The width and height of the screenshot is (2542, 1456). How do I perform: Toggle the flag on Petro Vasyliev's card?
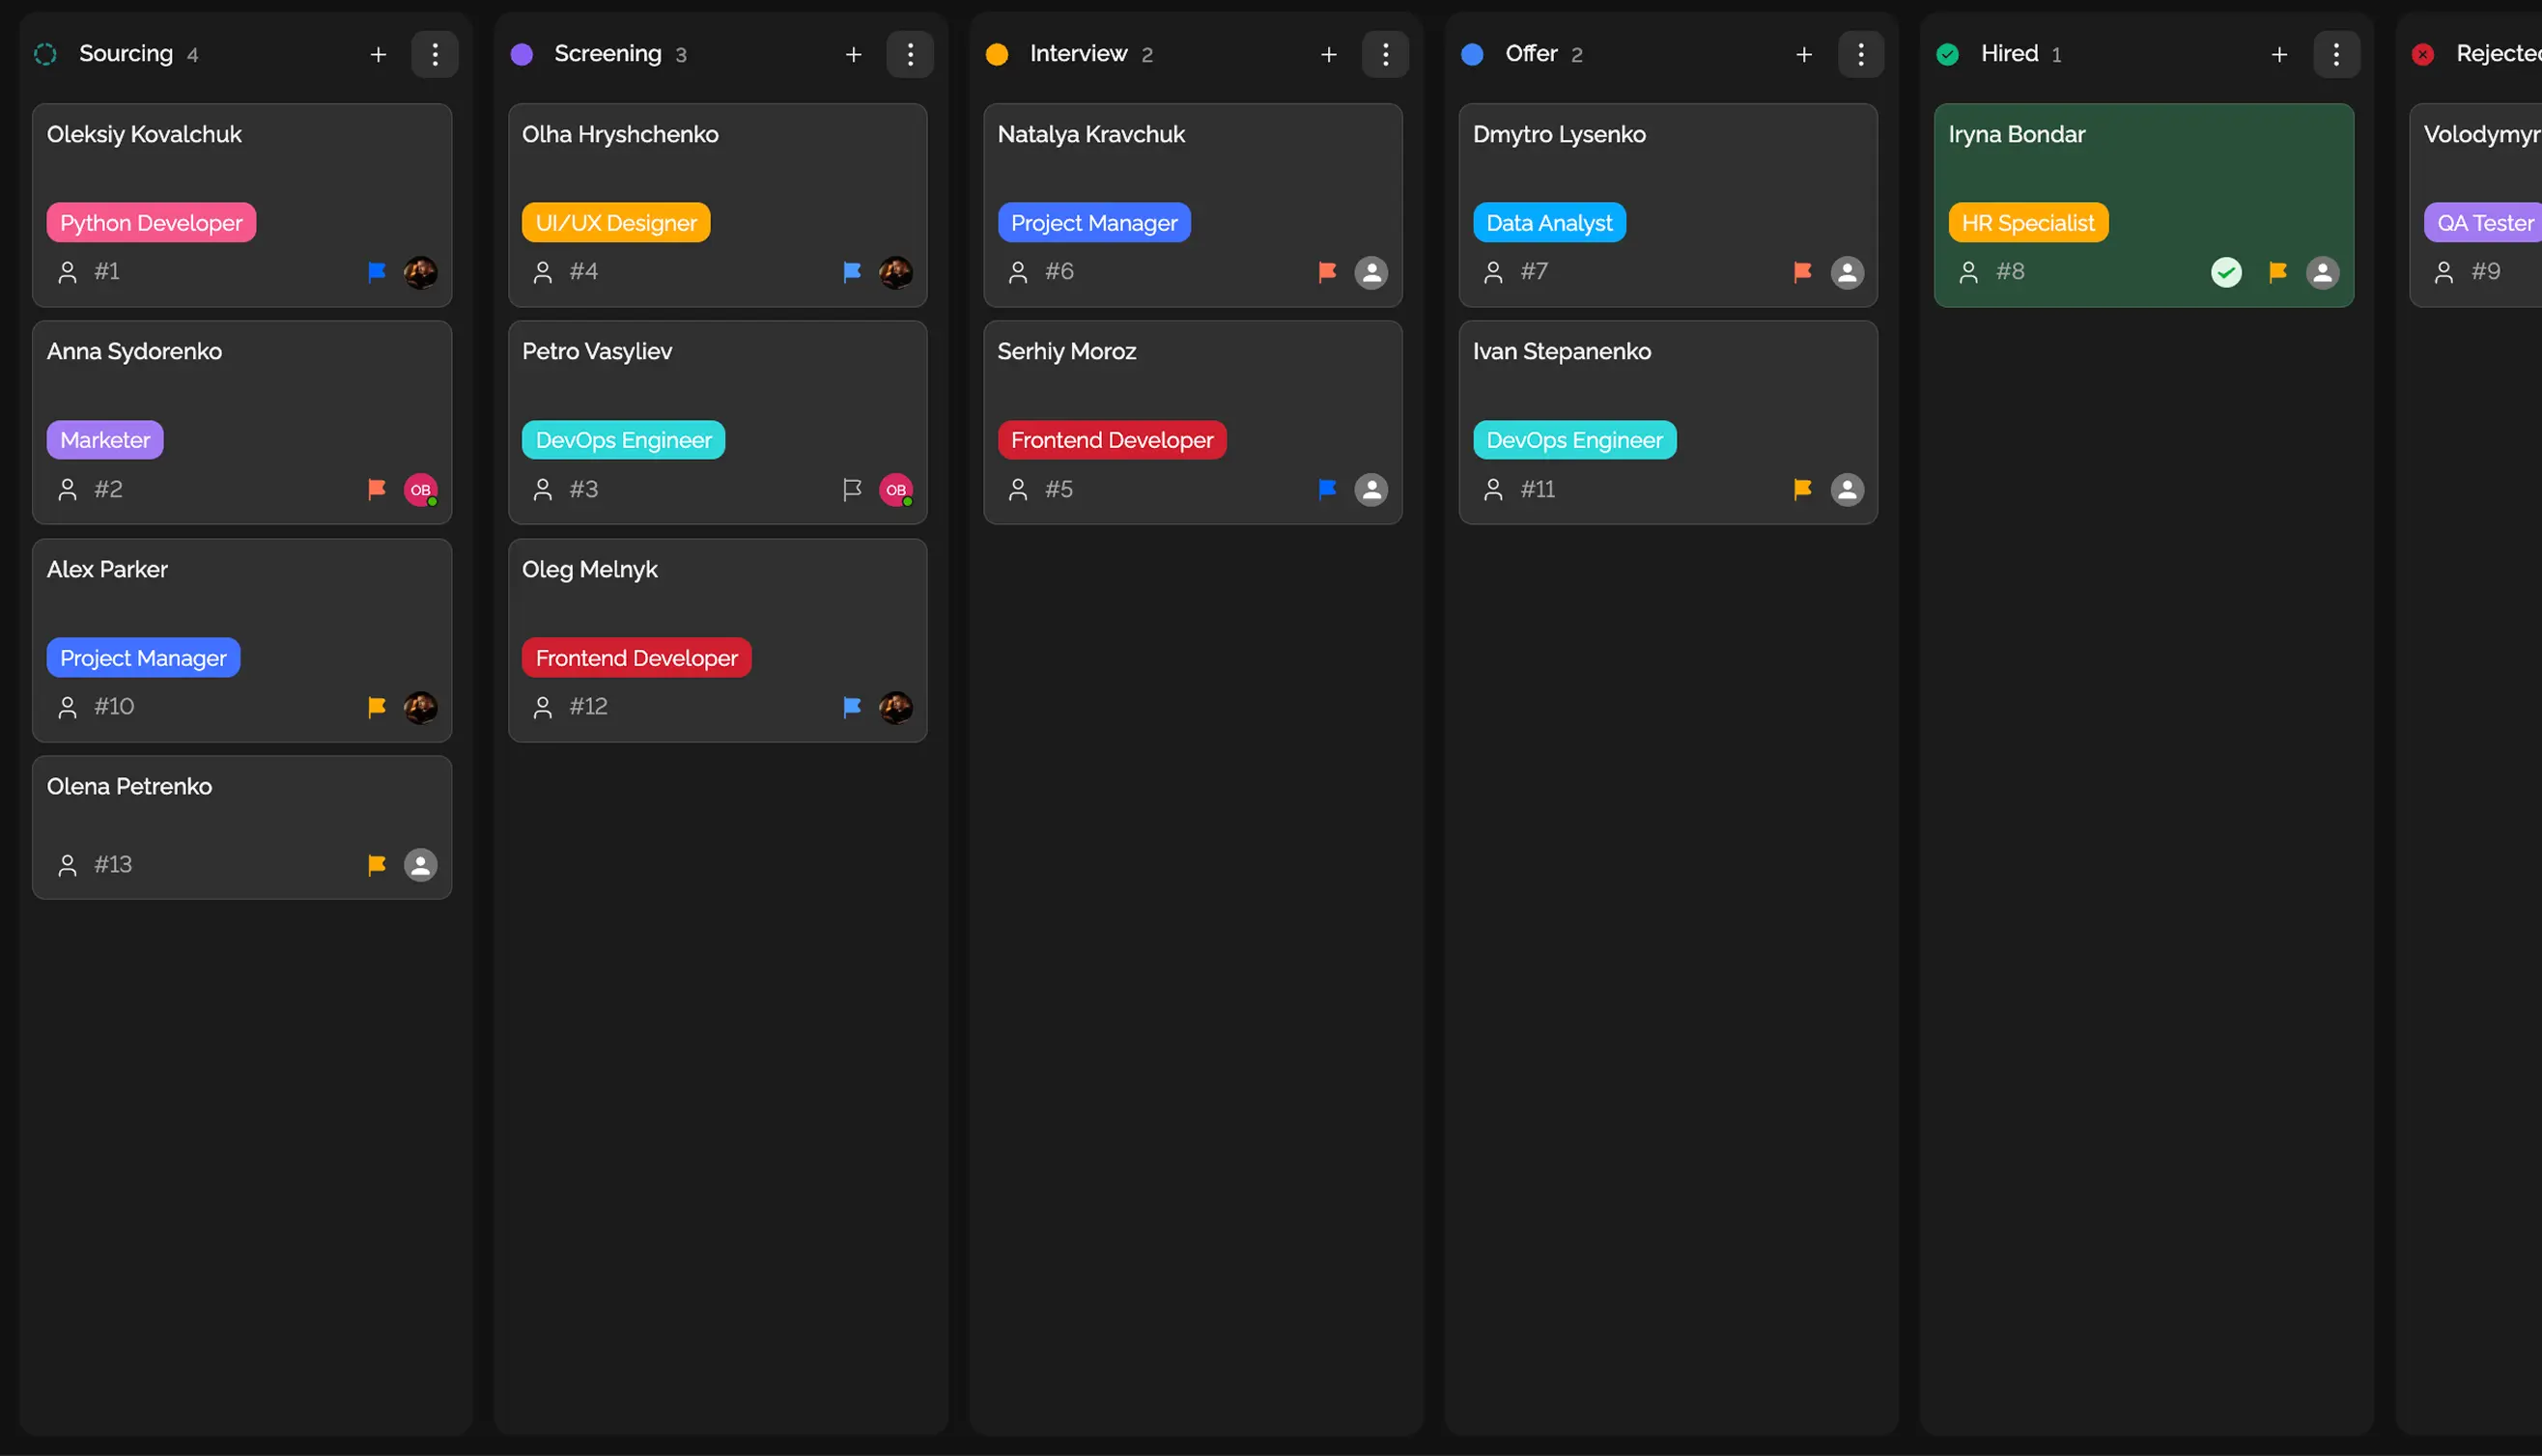[852, 489]
